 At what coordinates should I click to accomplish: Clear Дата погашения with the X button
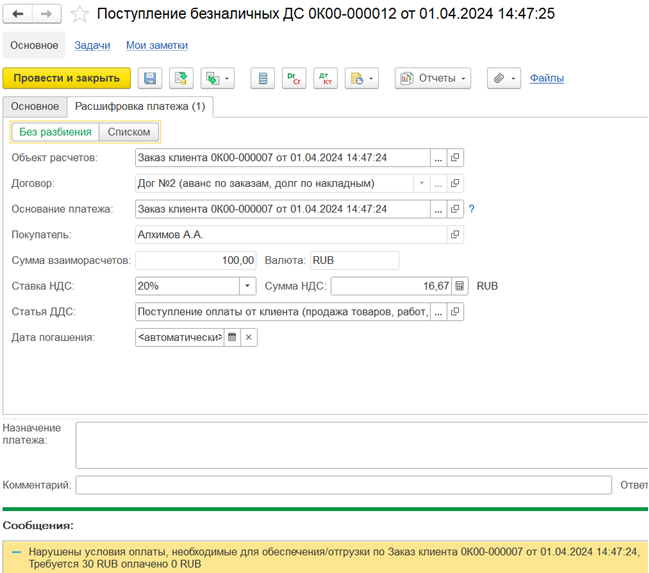[249, 337]
